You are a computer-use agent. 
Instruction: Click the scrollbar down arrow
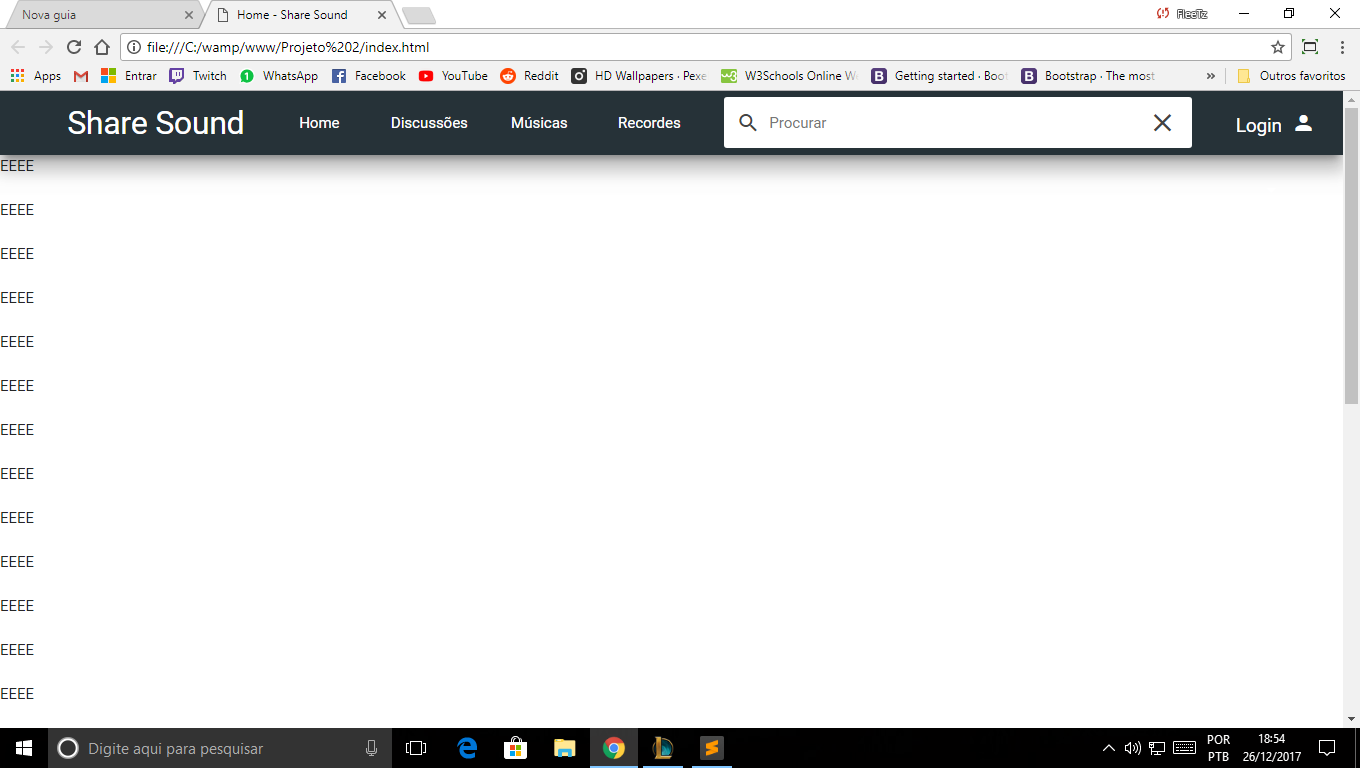coord(1351,718)
